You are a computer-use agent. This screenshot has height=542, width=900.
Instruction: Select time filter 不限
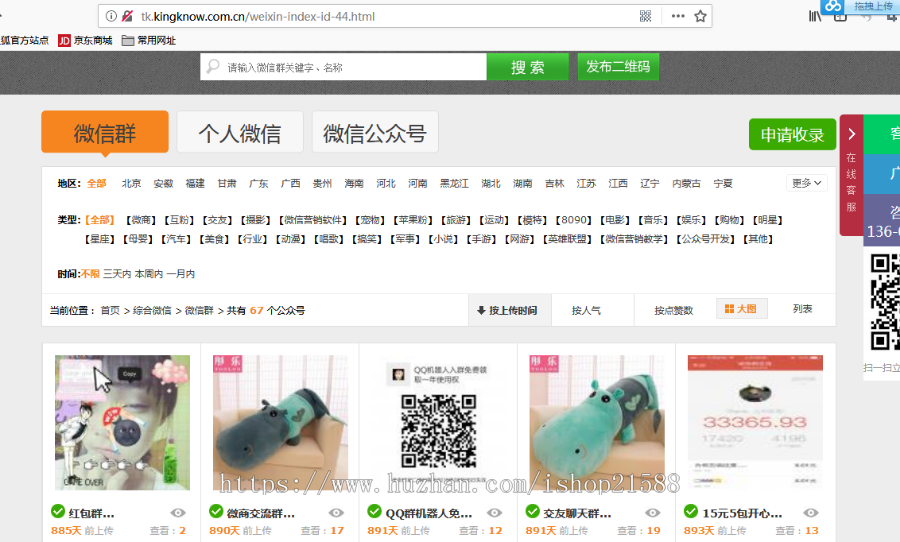tap(90, 274)
